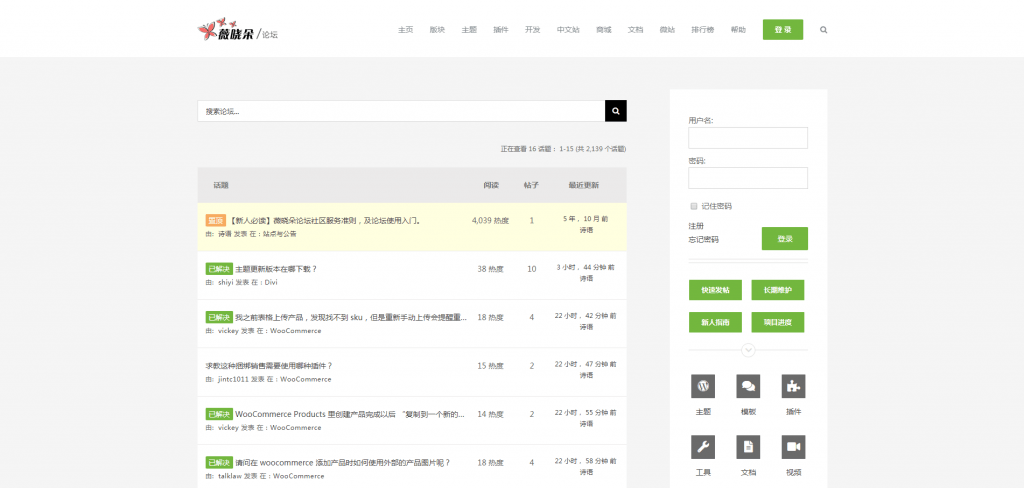
Task: Click the Divi forum link
Action: coord(271,282)
